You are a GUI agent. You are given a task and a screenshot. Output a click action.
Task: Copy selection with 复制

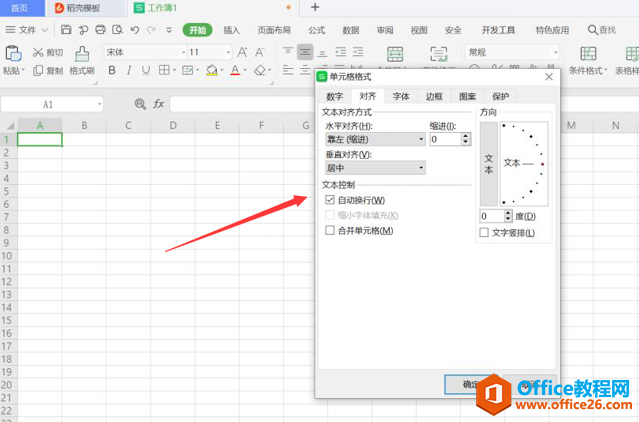48,70
